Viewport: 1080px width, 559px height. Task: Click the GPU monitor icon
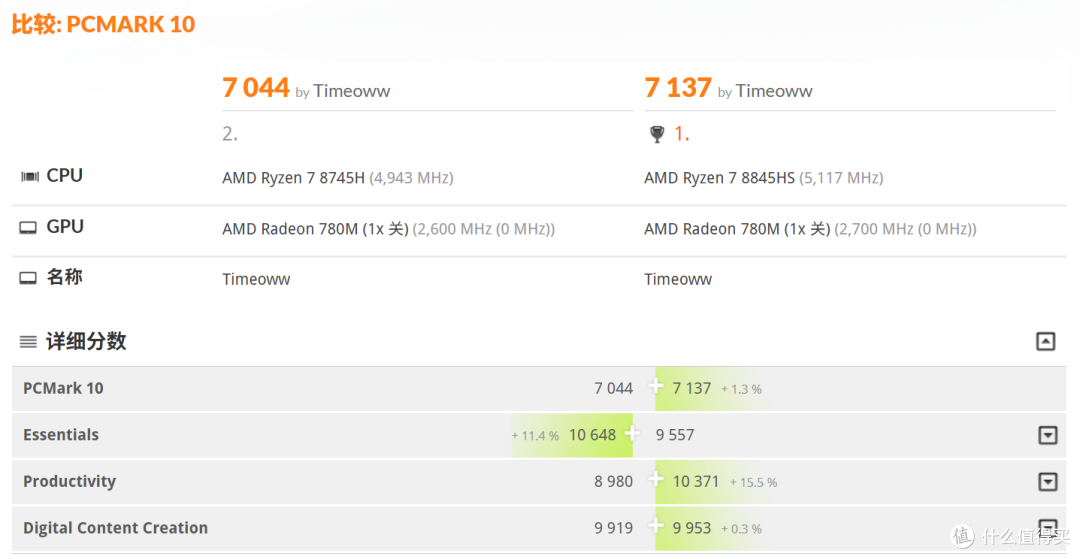click(x=28, y=228)
